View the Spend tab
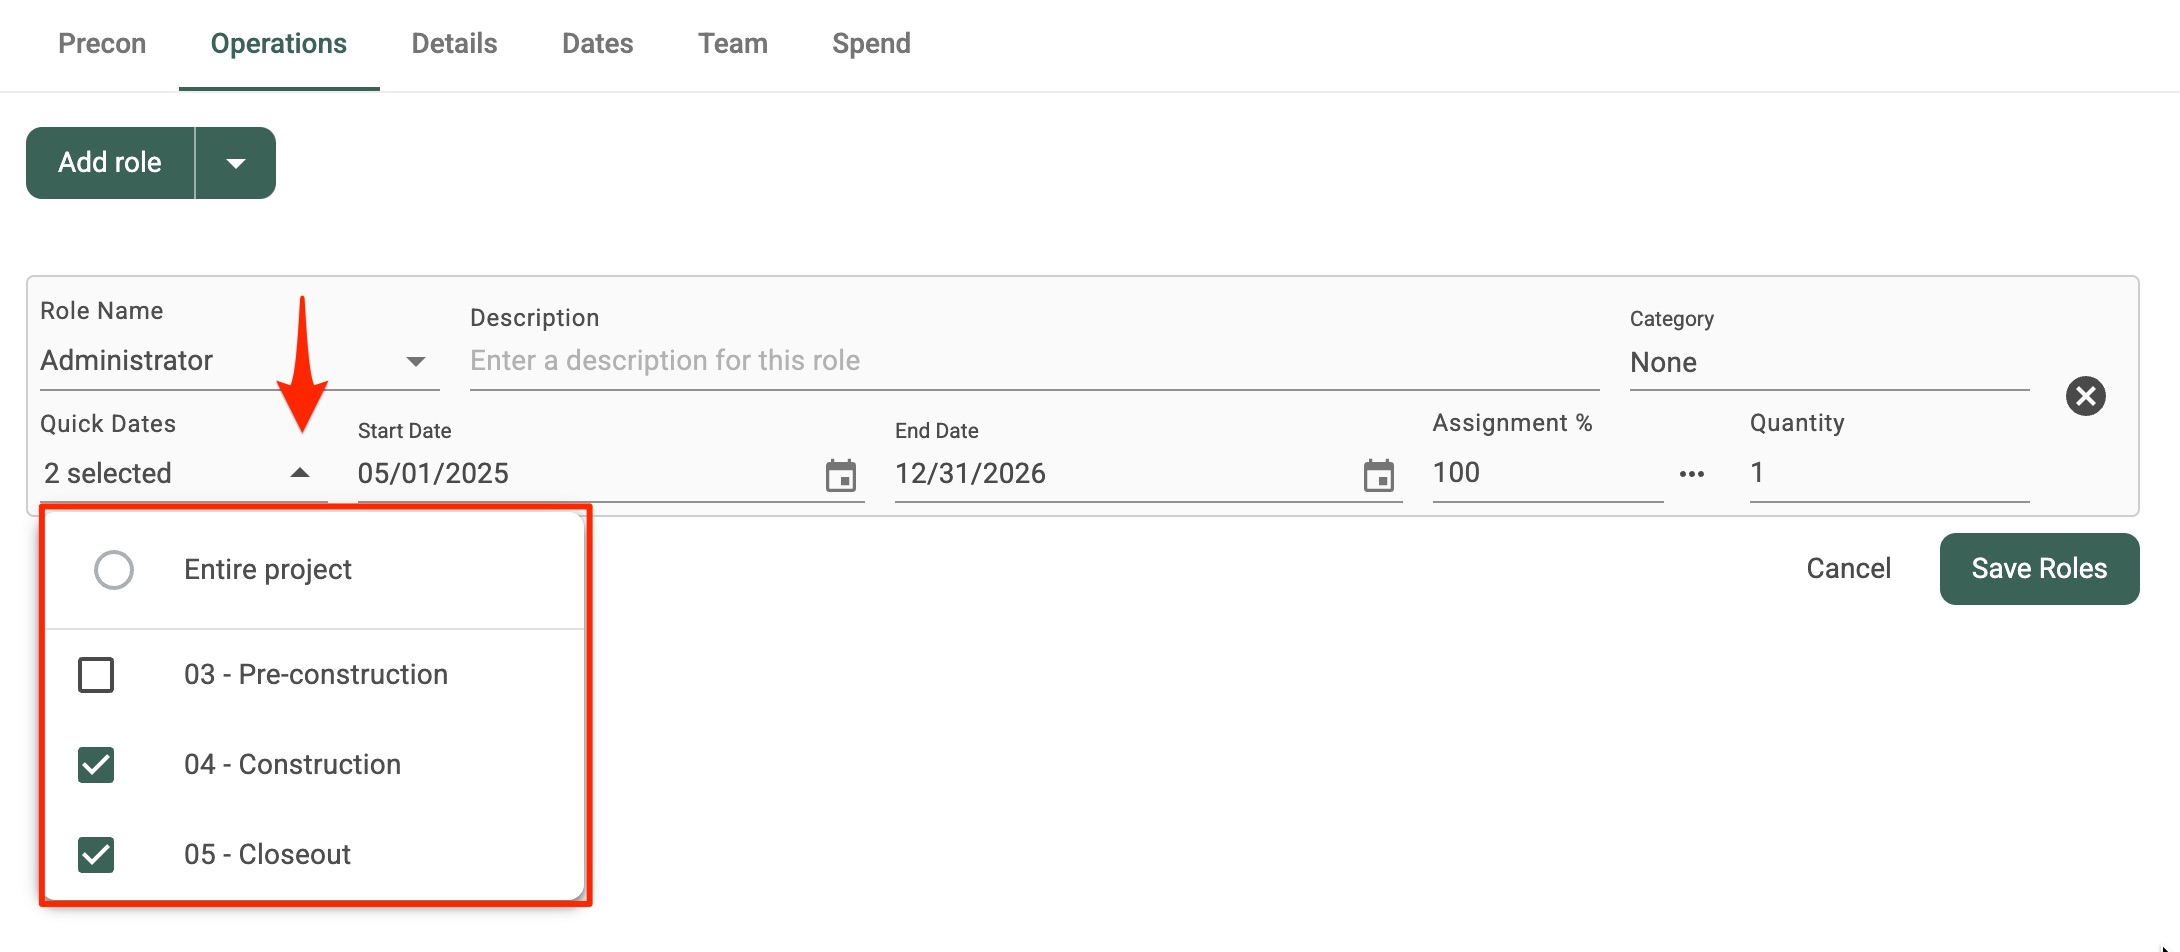Viewport: 2180px width, 952px height. click(x=871, y=44)
